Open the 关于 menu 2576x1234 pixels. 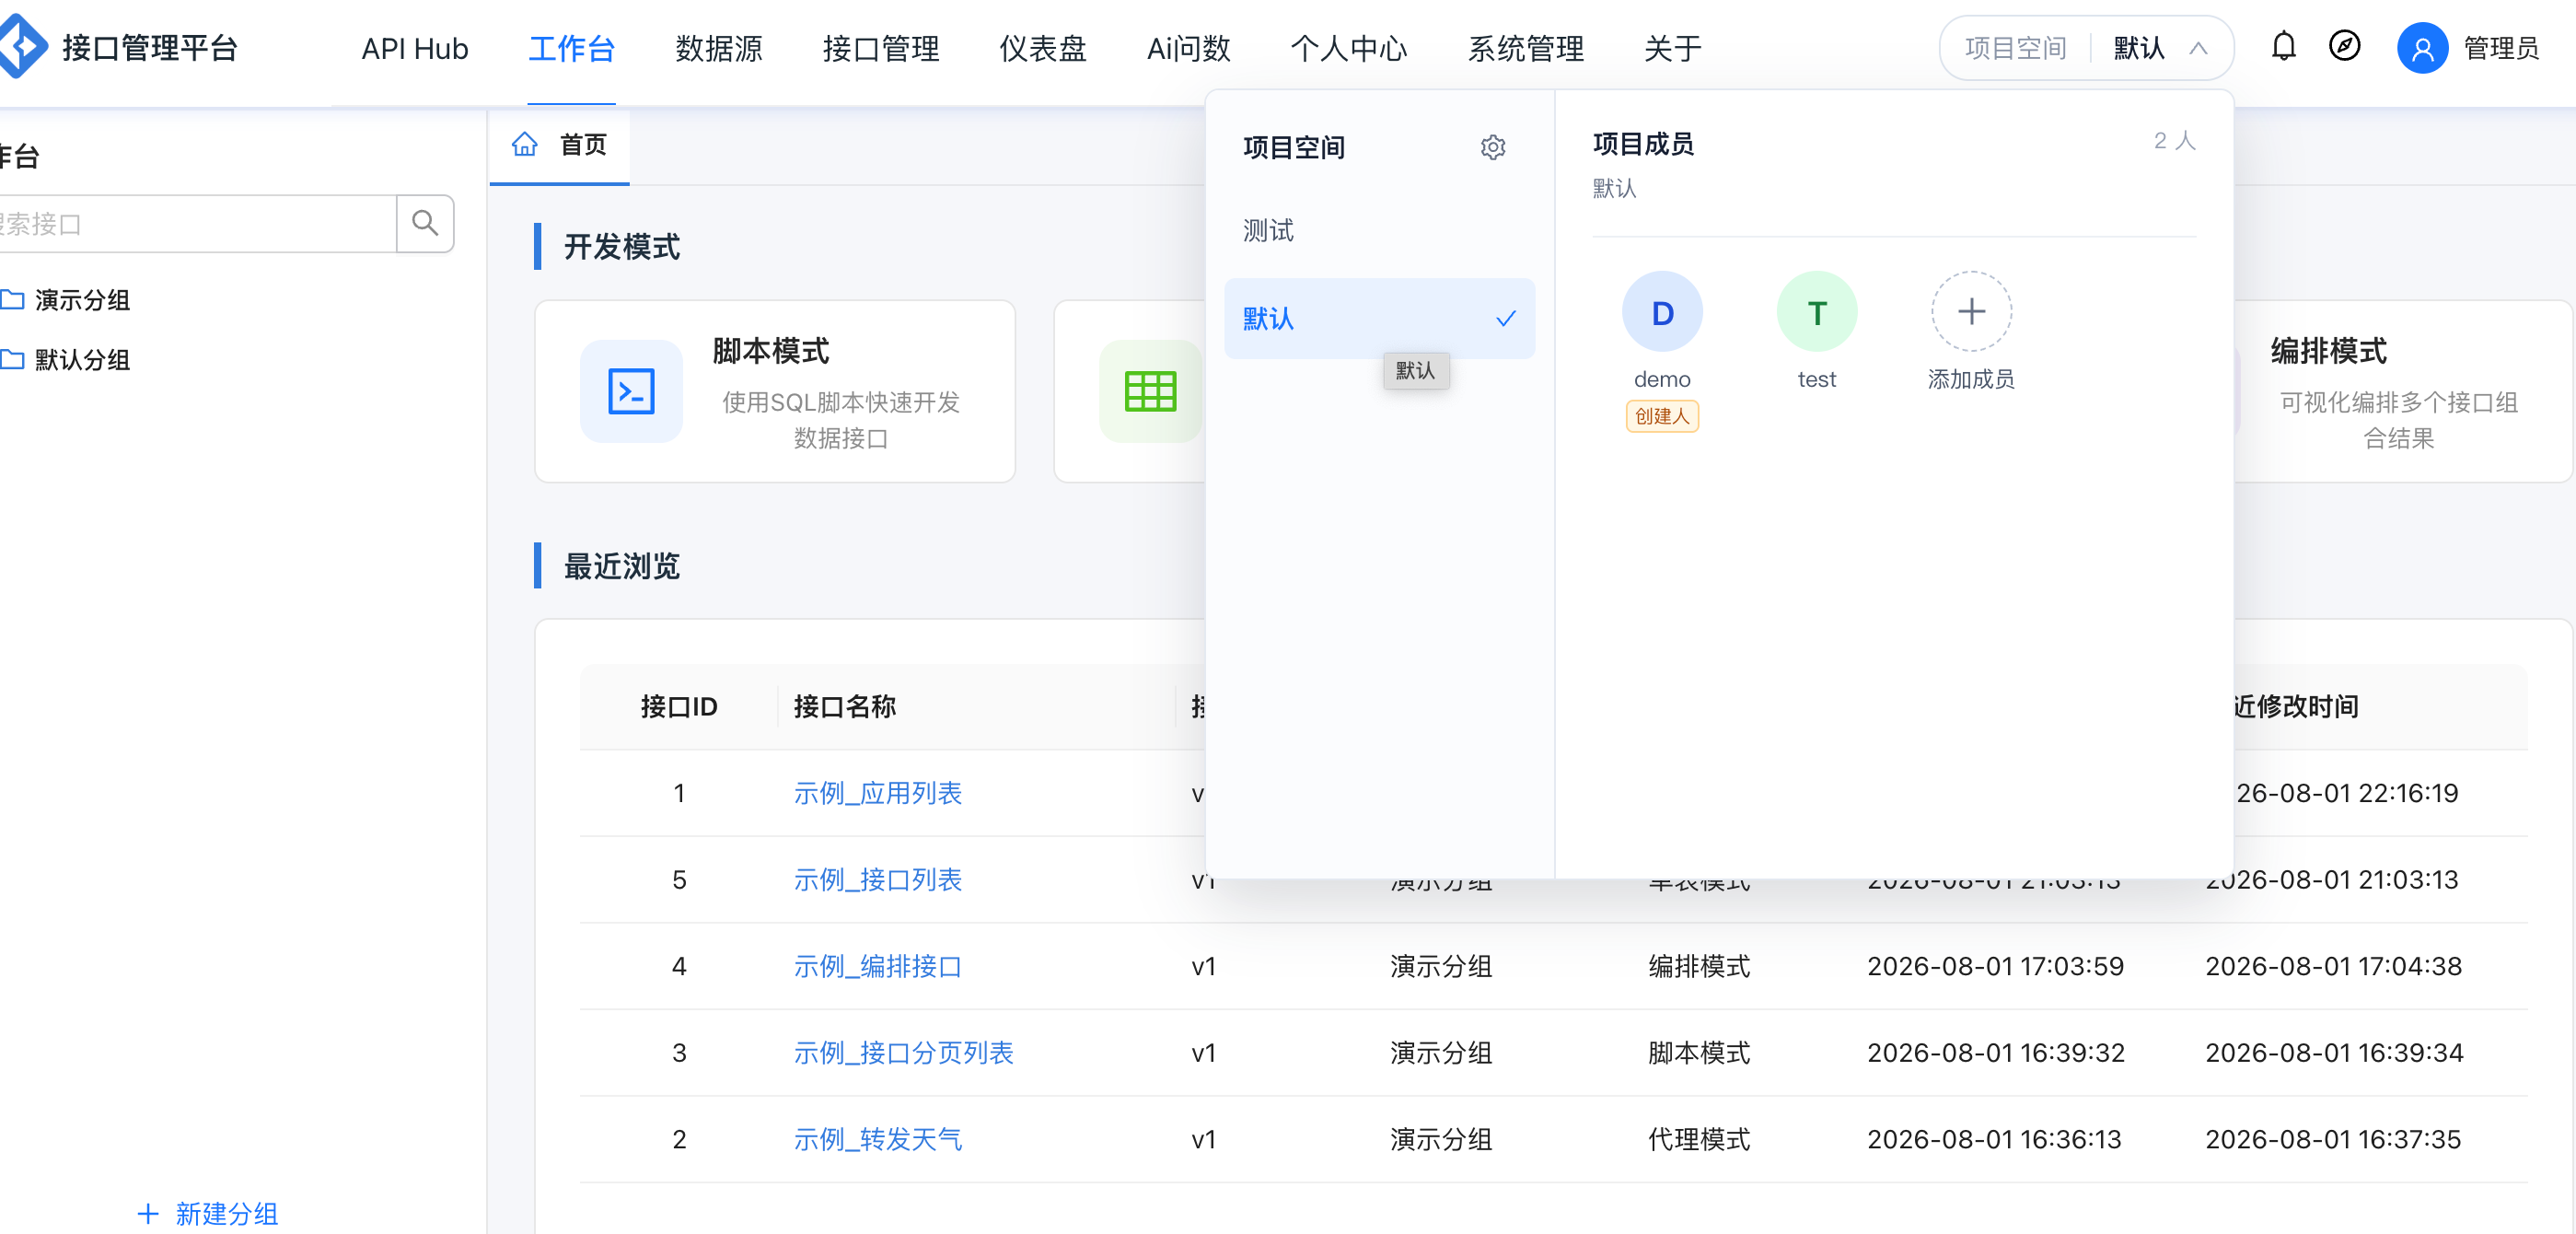pyautogui.click(x=1673, y=48)
